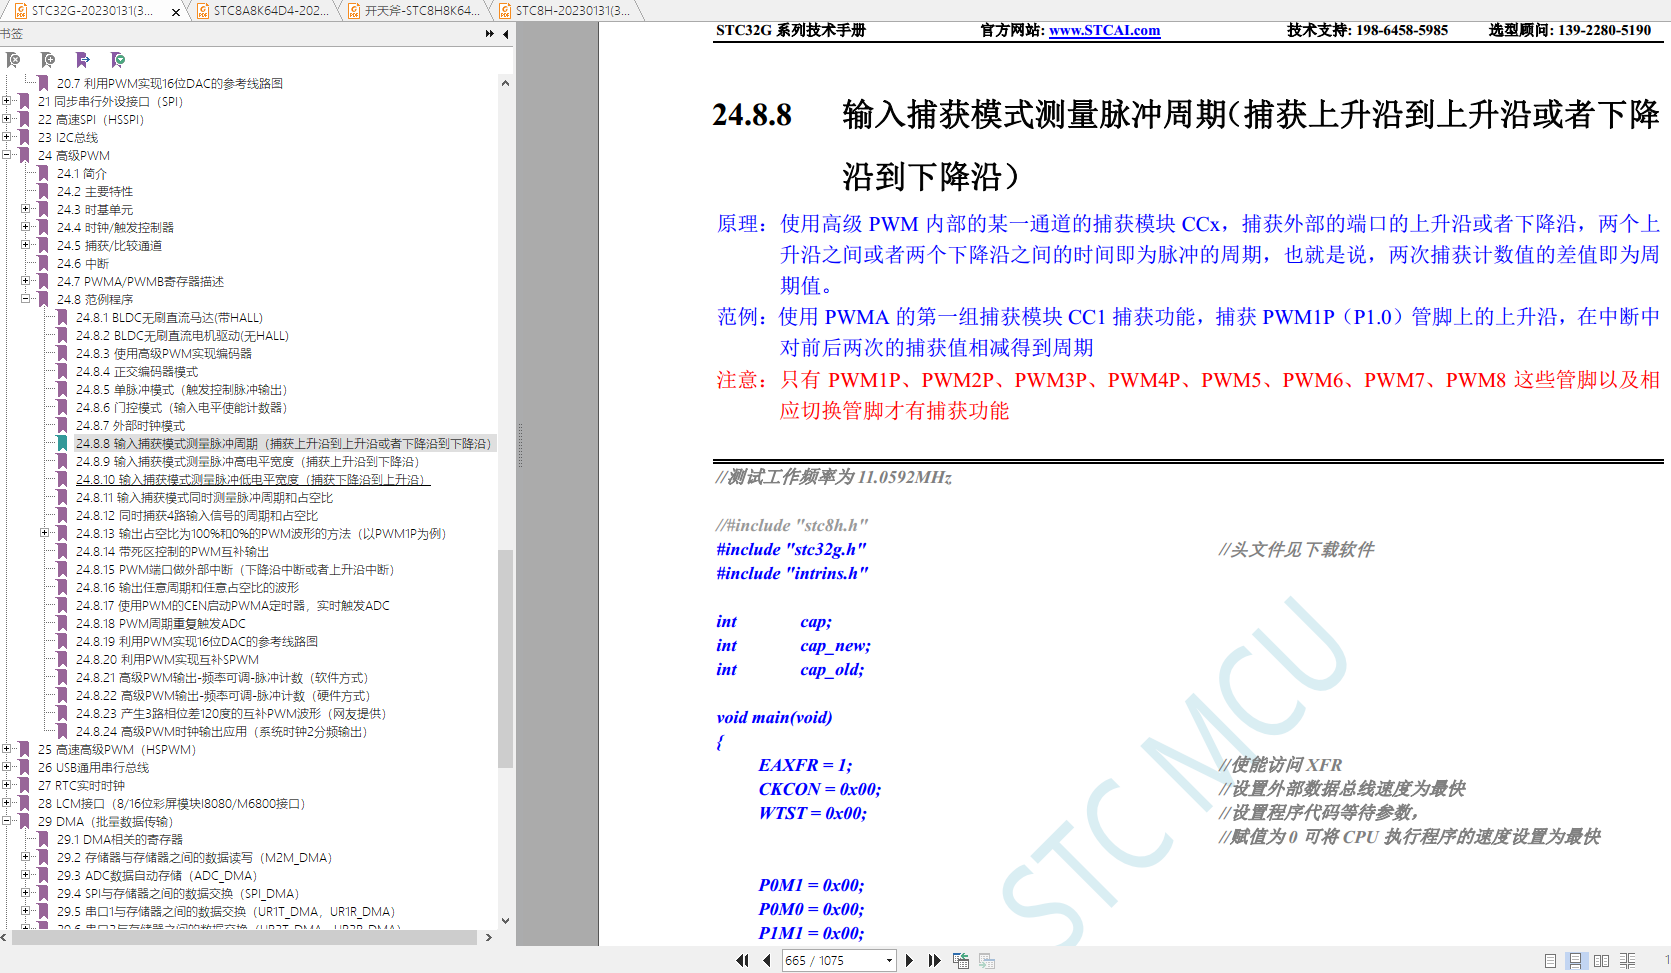Image resolution: width=1671 pixels, height=973 pixels.
Task: Click the add new bookmark icon
Action: [48, 60]
